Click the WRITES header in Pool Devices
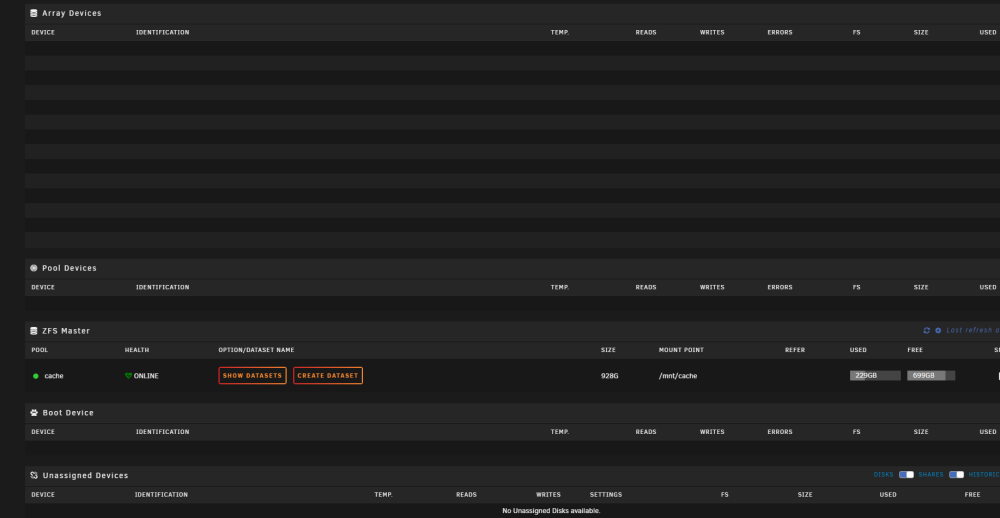 point(712,287)
